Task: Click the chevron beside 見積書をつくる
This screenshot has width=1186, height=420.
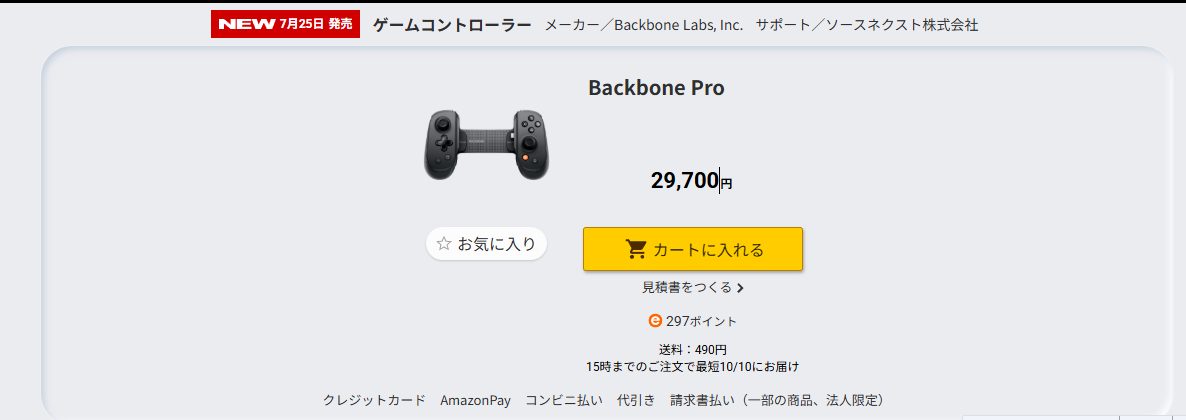Action: [x=740, y=288]
